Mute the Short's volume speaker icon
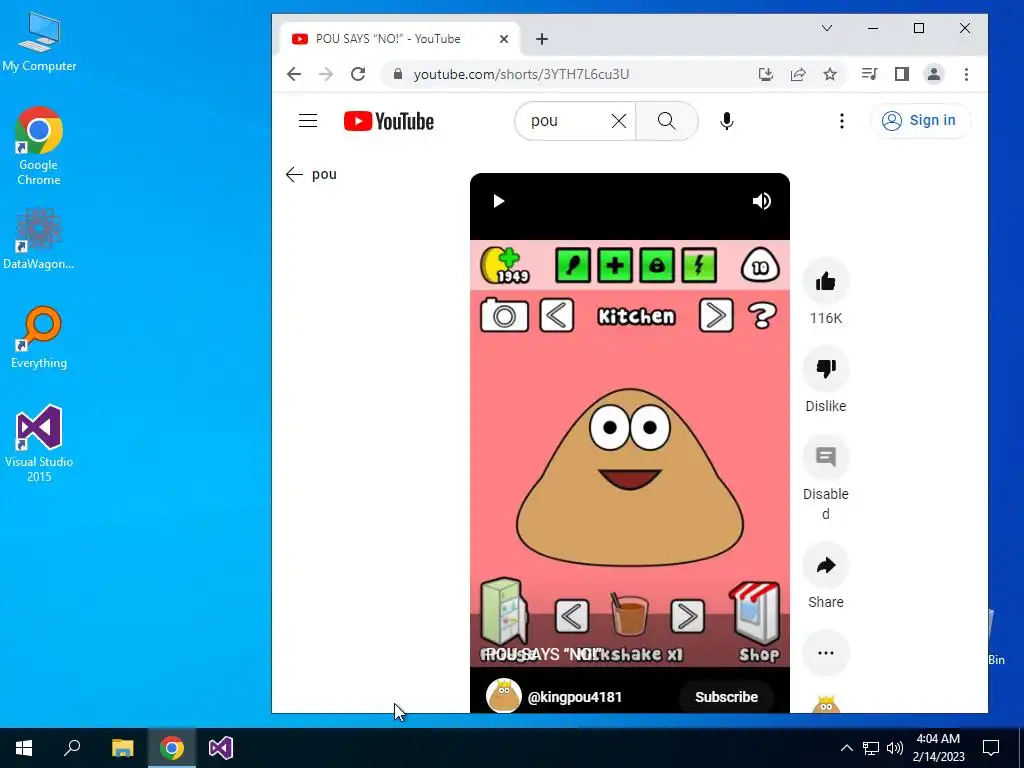The width and height of the screenshot is (1024, 768). 761,201
